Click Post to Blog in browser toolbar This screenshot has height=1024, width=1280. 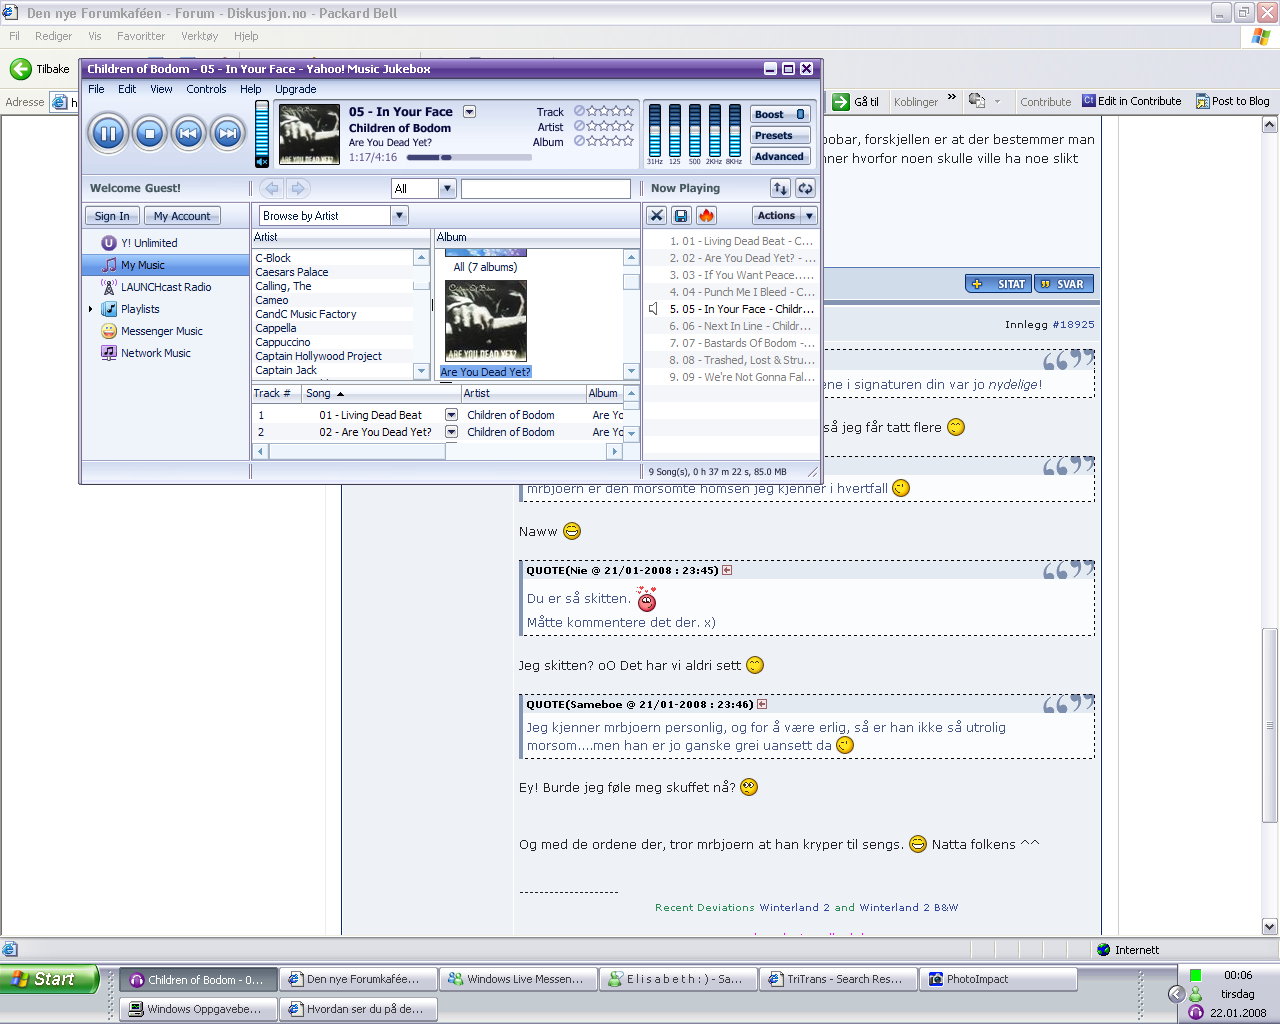click(x=1232, y=101)
